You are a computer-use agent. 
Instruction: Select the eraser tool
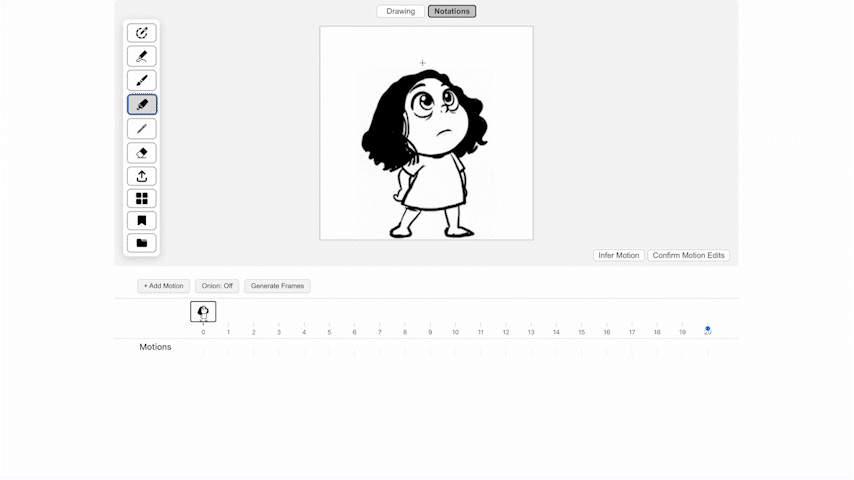pyautogui.click(x=141, y=153)
